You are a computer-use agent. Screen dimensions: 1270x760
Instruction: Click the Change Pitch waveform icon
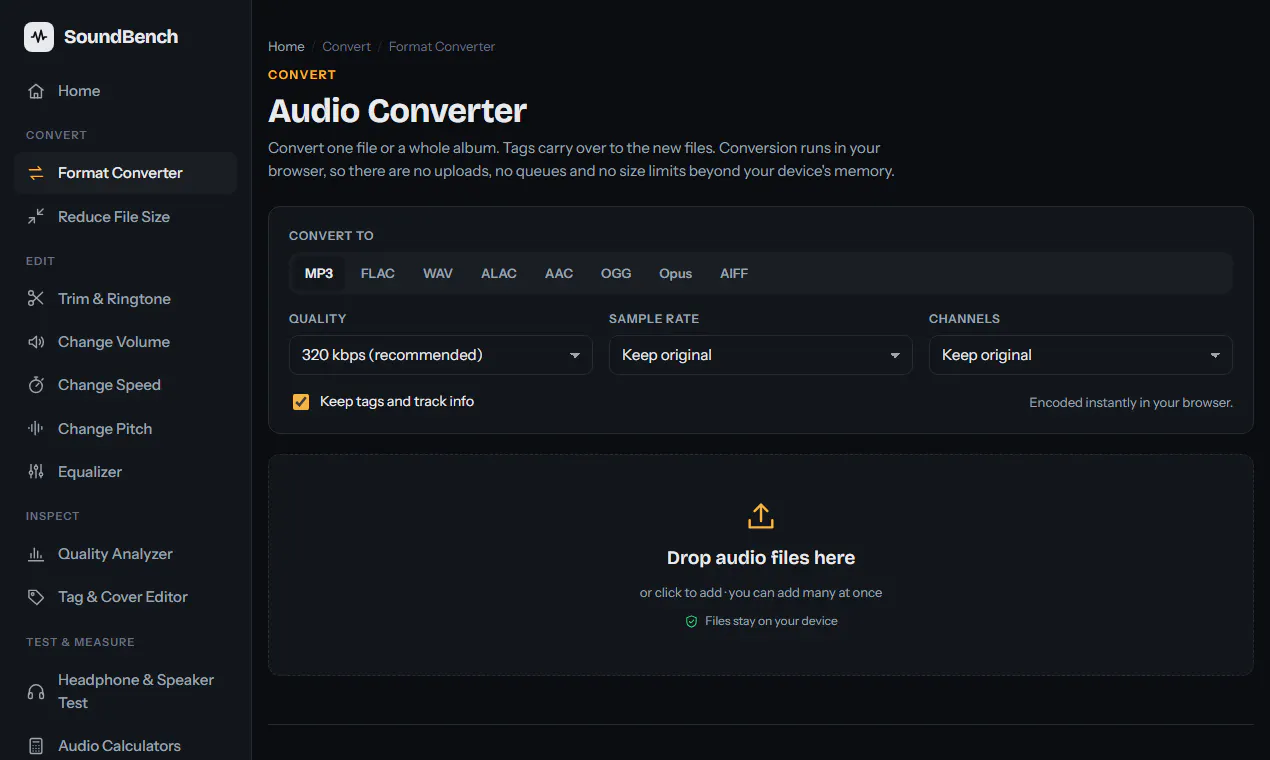pos(36,428)
